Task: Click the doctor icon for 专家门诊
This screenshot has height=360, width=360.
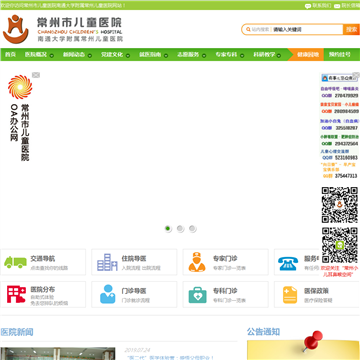Action: (x=197, y=262)
